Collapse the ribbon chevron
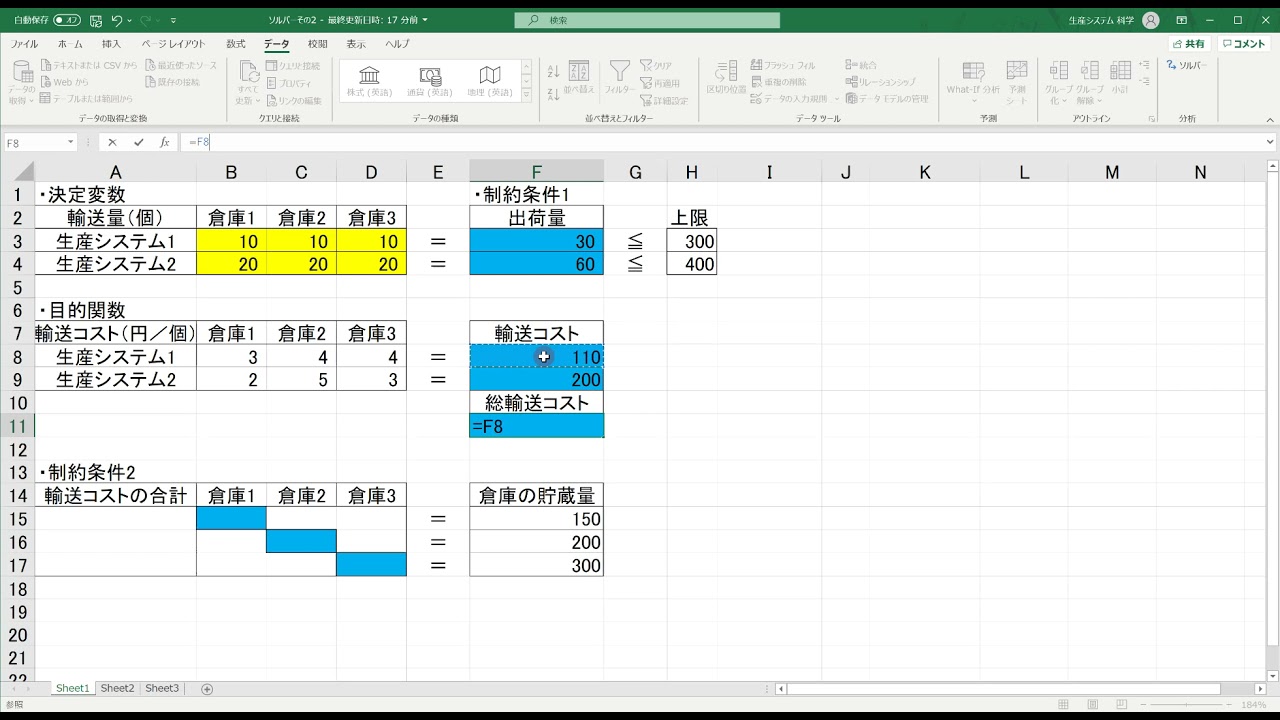Image resolution: width=1280 pixels, height=720 pixels. [x=1268, y=118]
